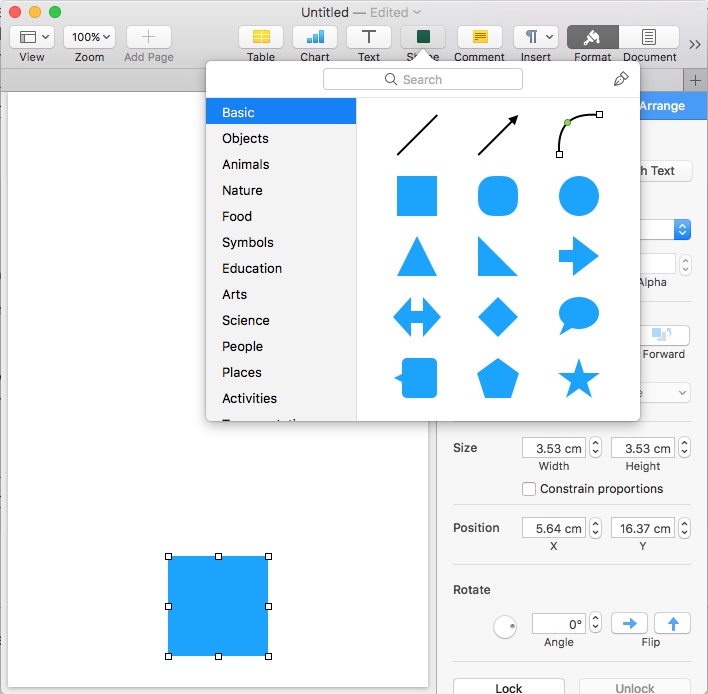Insert the curved line with edit points
The width and height of the screenshot is (708, 694).
point(578,135)
